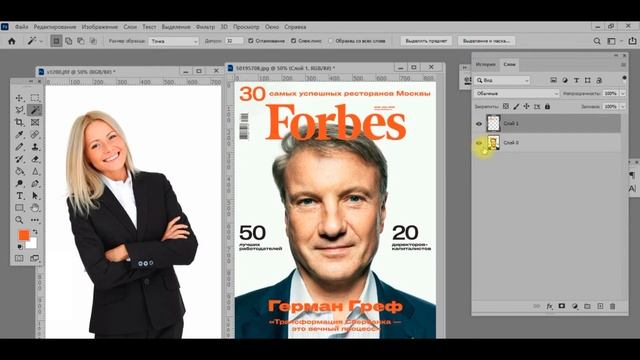Swap foreground and background colors
This screenshot has width=640, height=360.
[x=35, y=232]
